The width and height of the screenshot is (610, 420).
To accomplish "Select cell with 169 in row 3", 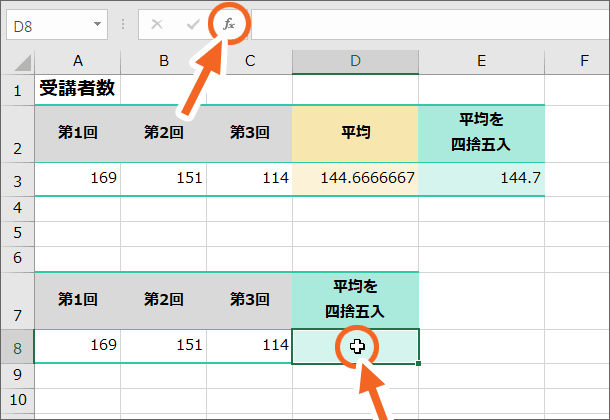I will pyautogui.click(x=78, y=179).
